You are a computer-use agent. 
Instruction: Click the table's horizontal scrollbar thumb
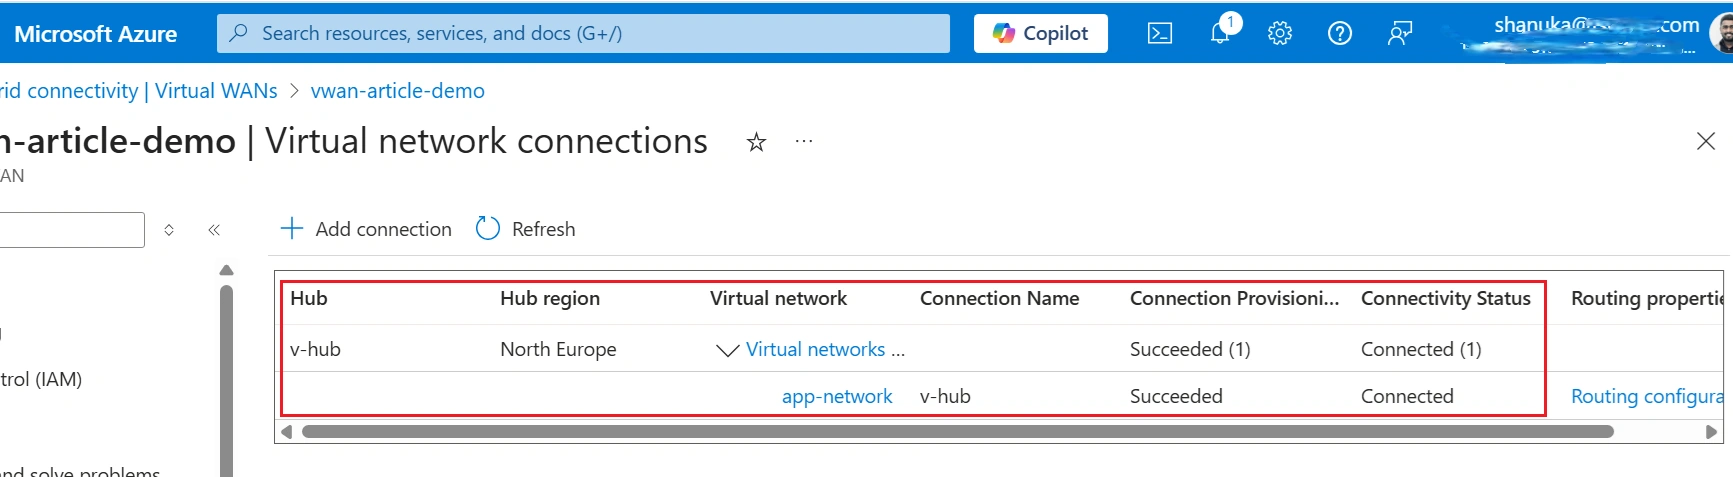pos(958,432)
